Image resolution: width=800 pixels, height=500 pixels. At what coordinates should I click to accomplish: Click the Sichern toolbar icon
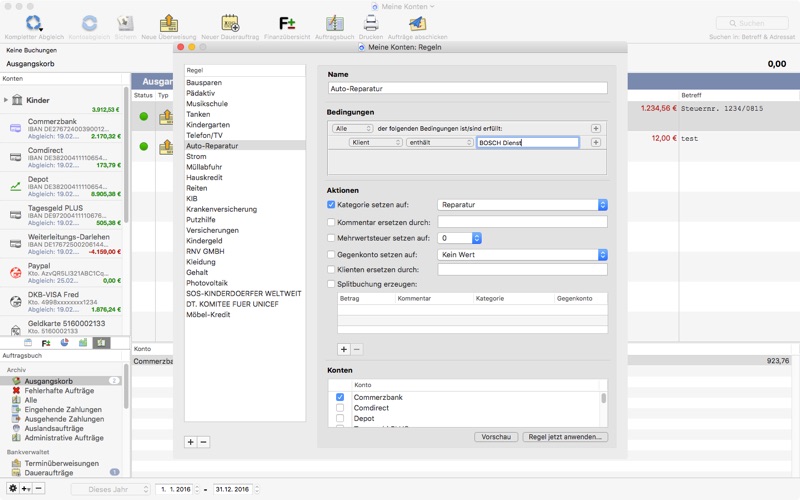(125, 23)
